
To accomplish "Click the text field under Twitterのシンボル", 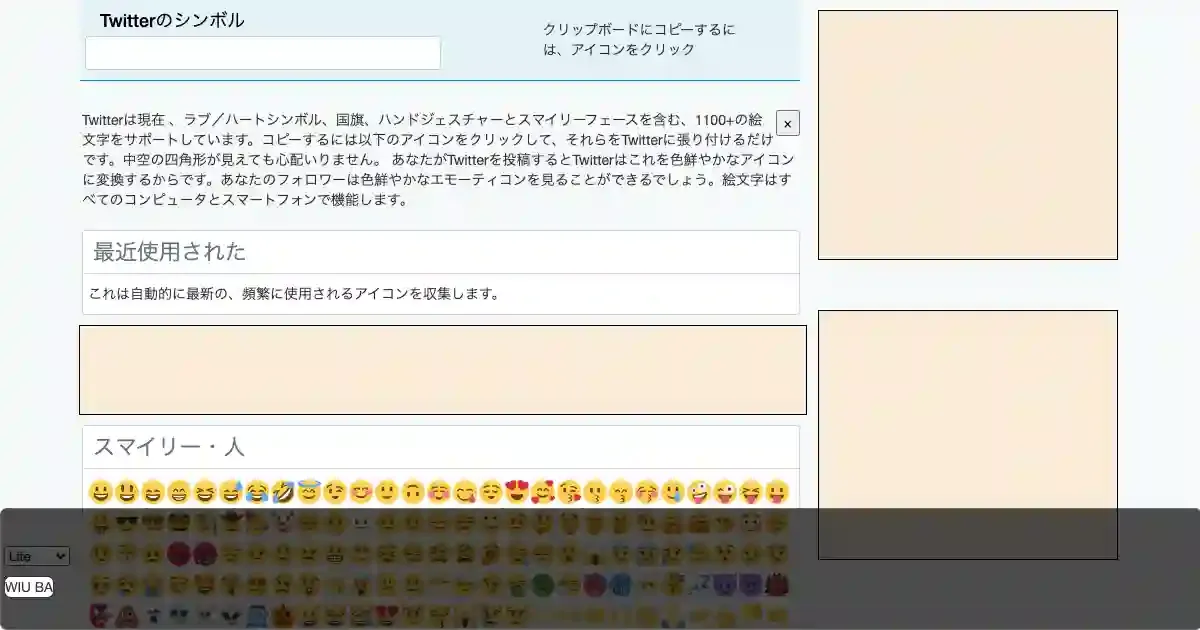I will pyautogui.click(x=262, y=53).
